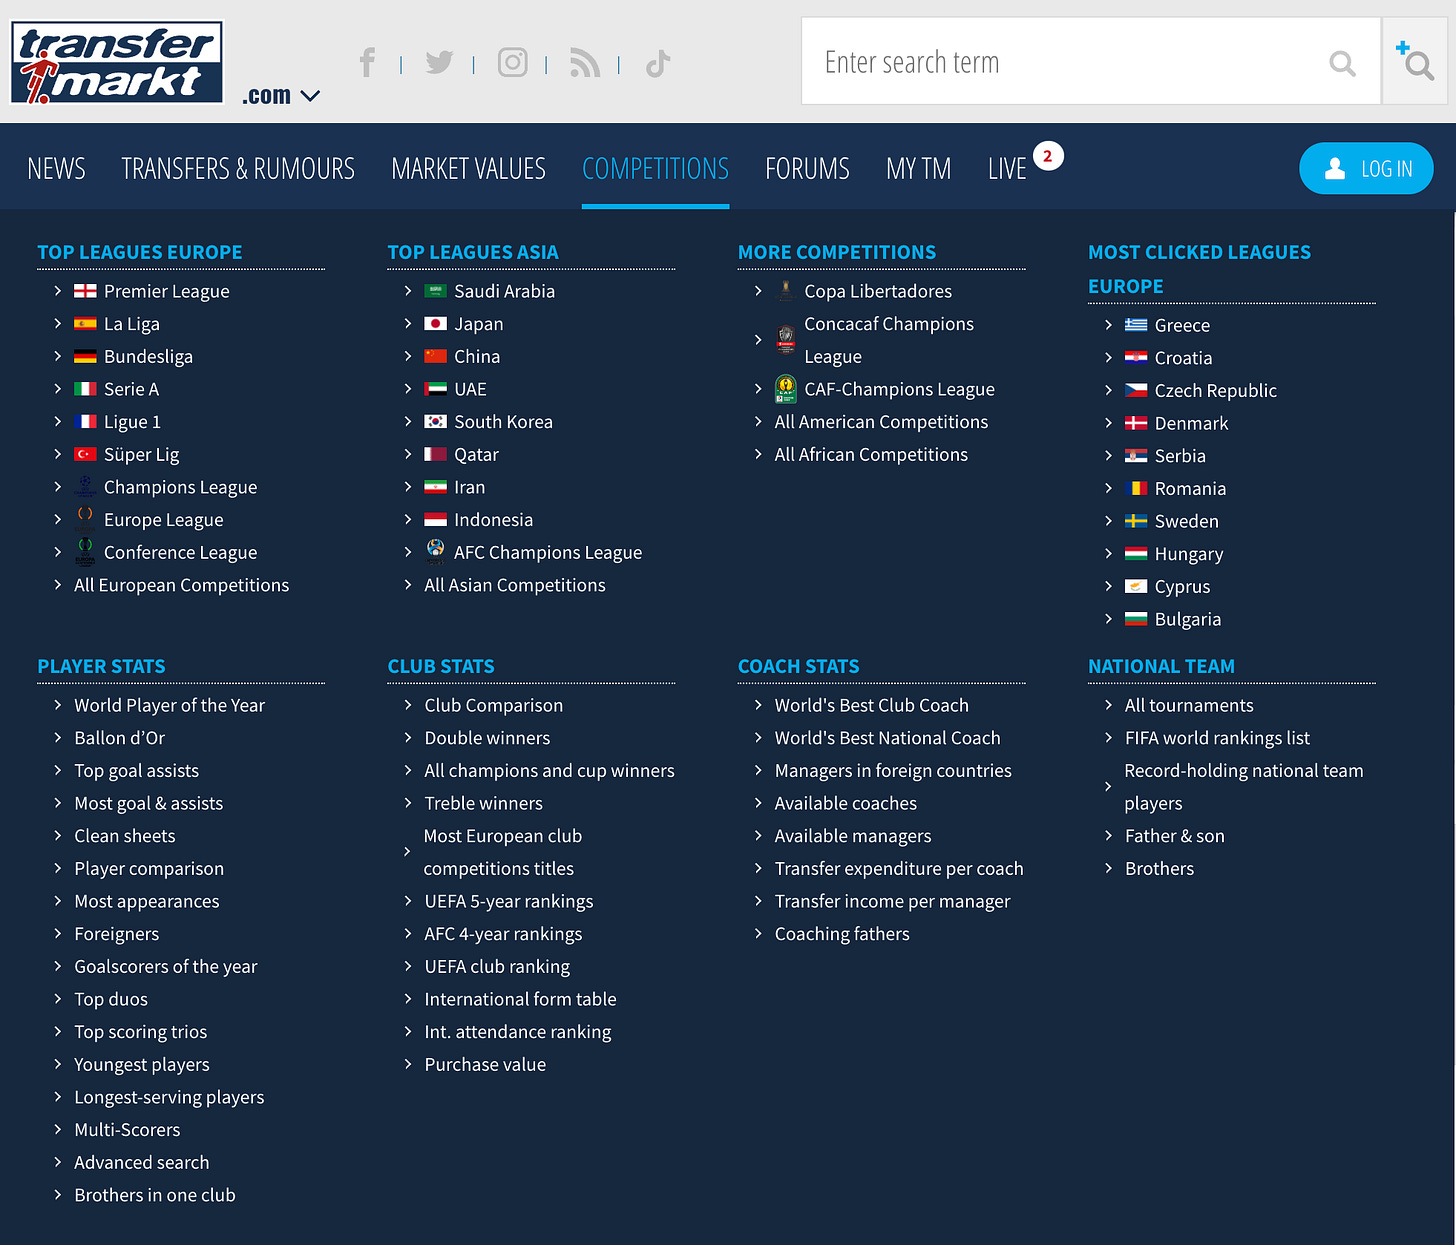Open the RSS feed icon

585,63
